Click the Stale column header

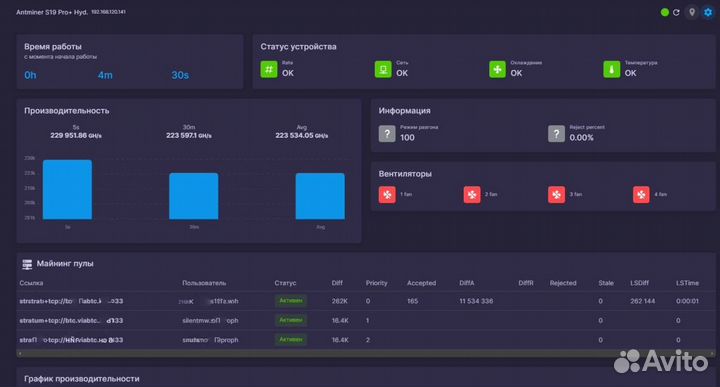606,283
